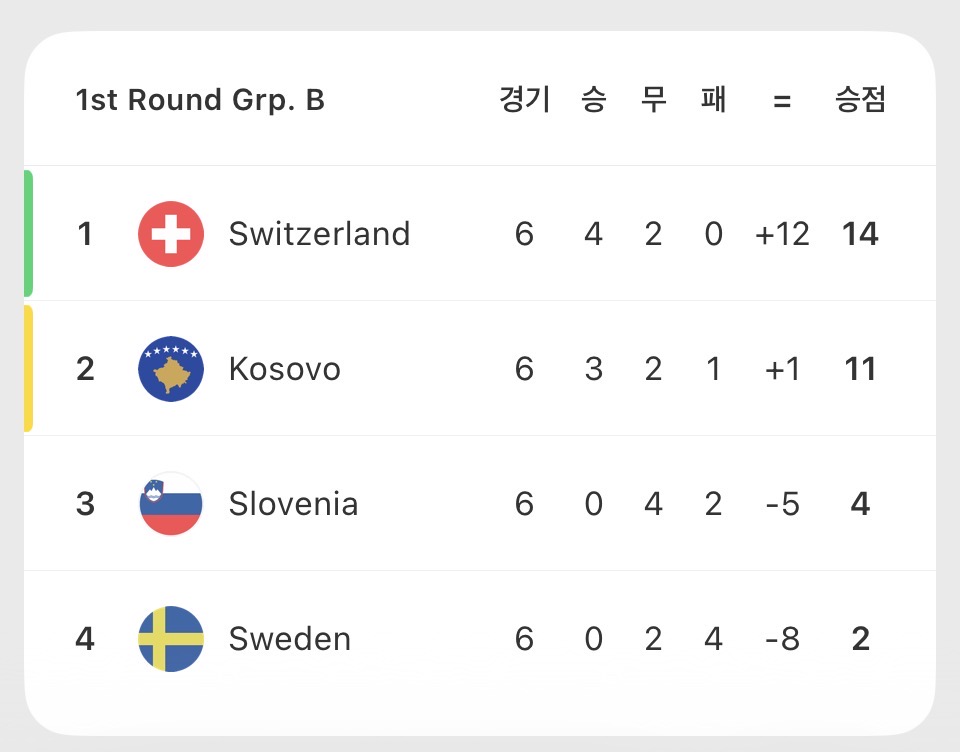Click the 승 wins column header
Screen dimensions: 960x752
(593, 100)
